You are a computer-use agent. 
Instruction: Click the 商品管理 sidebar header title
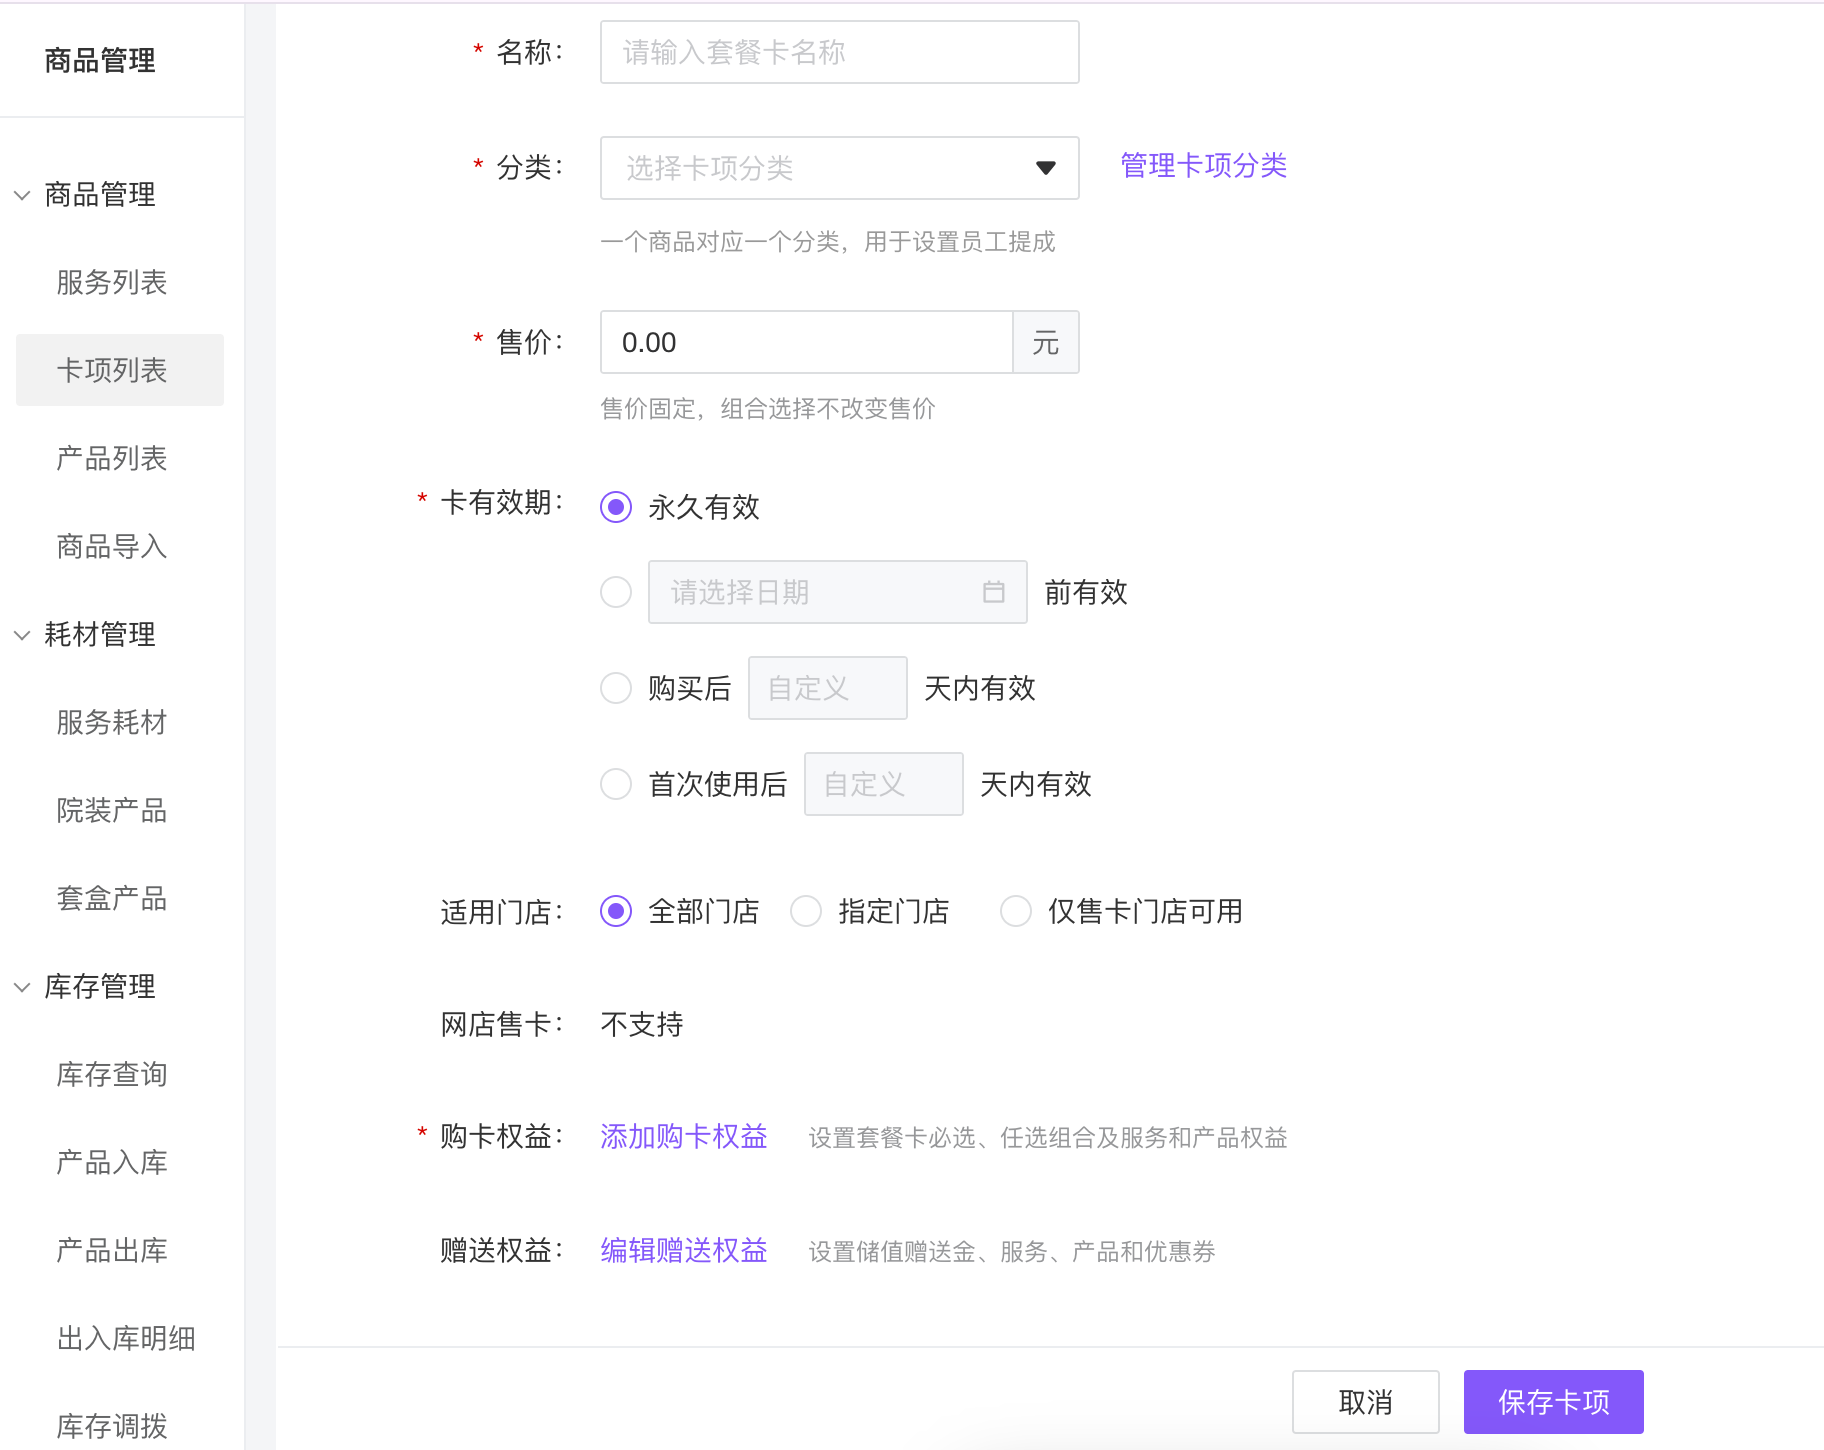pyautogui.click(x=100, y=60)
